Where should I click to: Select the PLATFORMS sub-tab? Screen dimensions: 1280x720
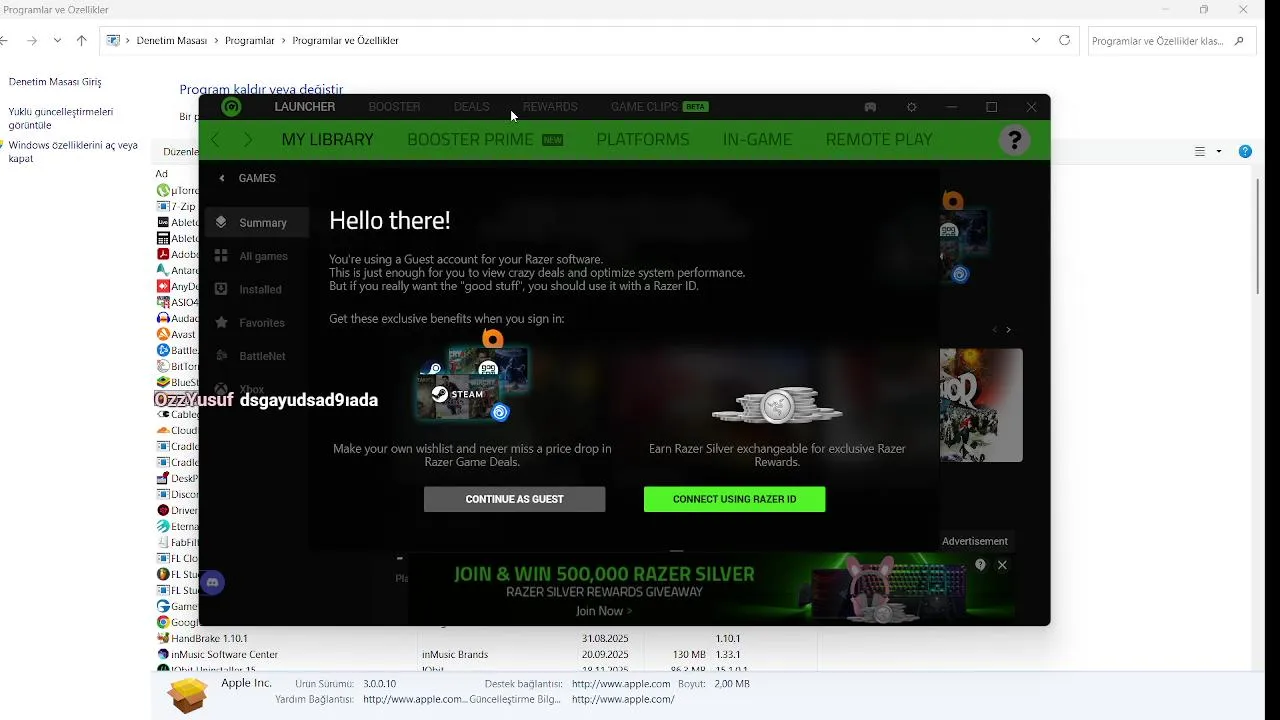(x=643, y=140)
